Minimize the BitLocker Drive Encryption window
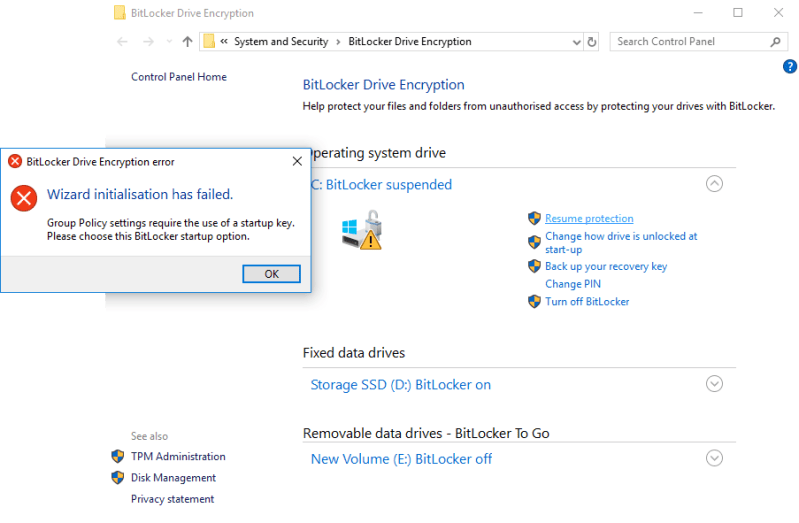 coord(698,13)
